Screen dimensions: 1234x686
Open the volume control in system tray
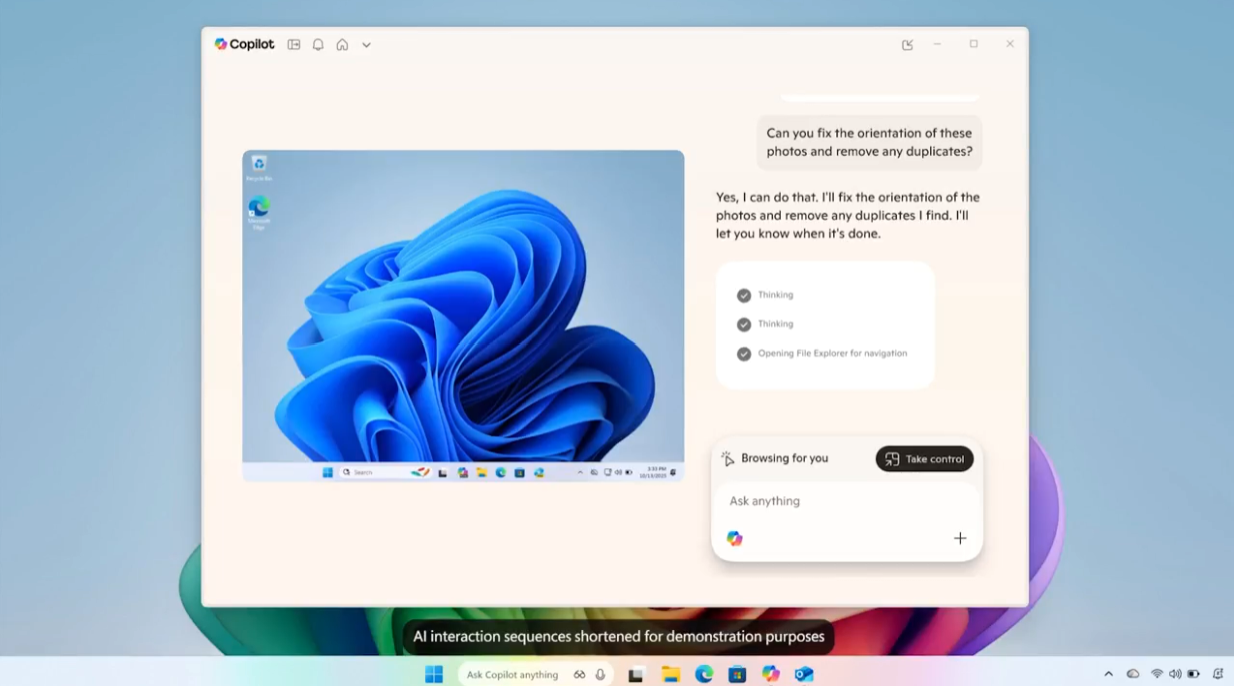[1175, 675]
